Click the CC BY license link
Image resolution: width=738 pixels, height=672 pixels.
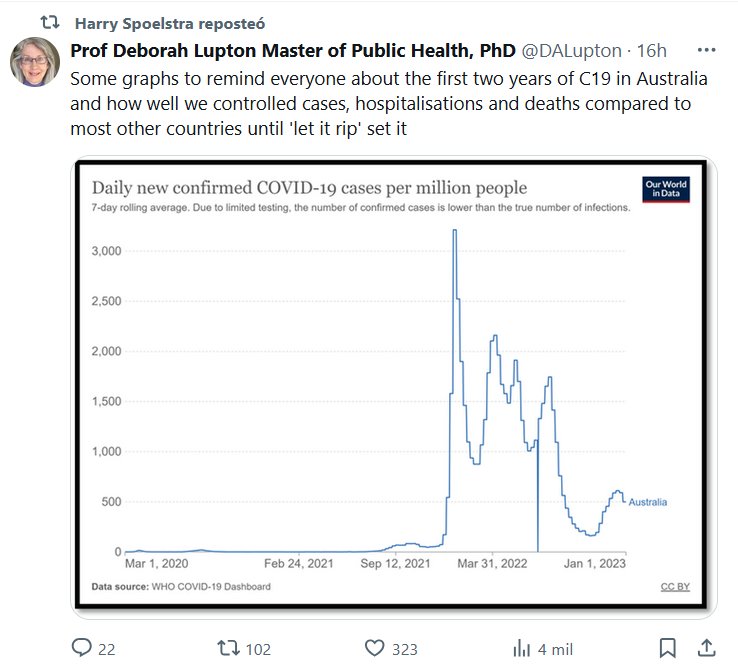pyautogui.click(x=674, y=586)
